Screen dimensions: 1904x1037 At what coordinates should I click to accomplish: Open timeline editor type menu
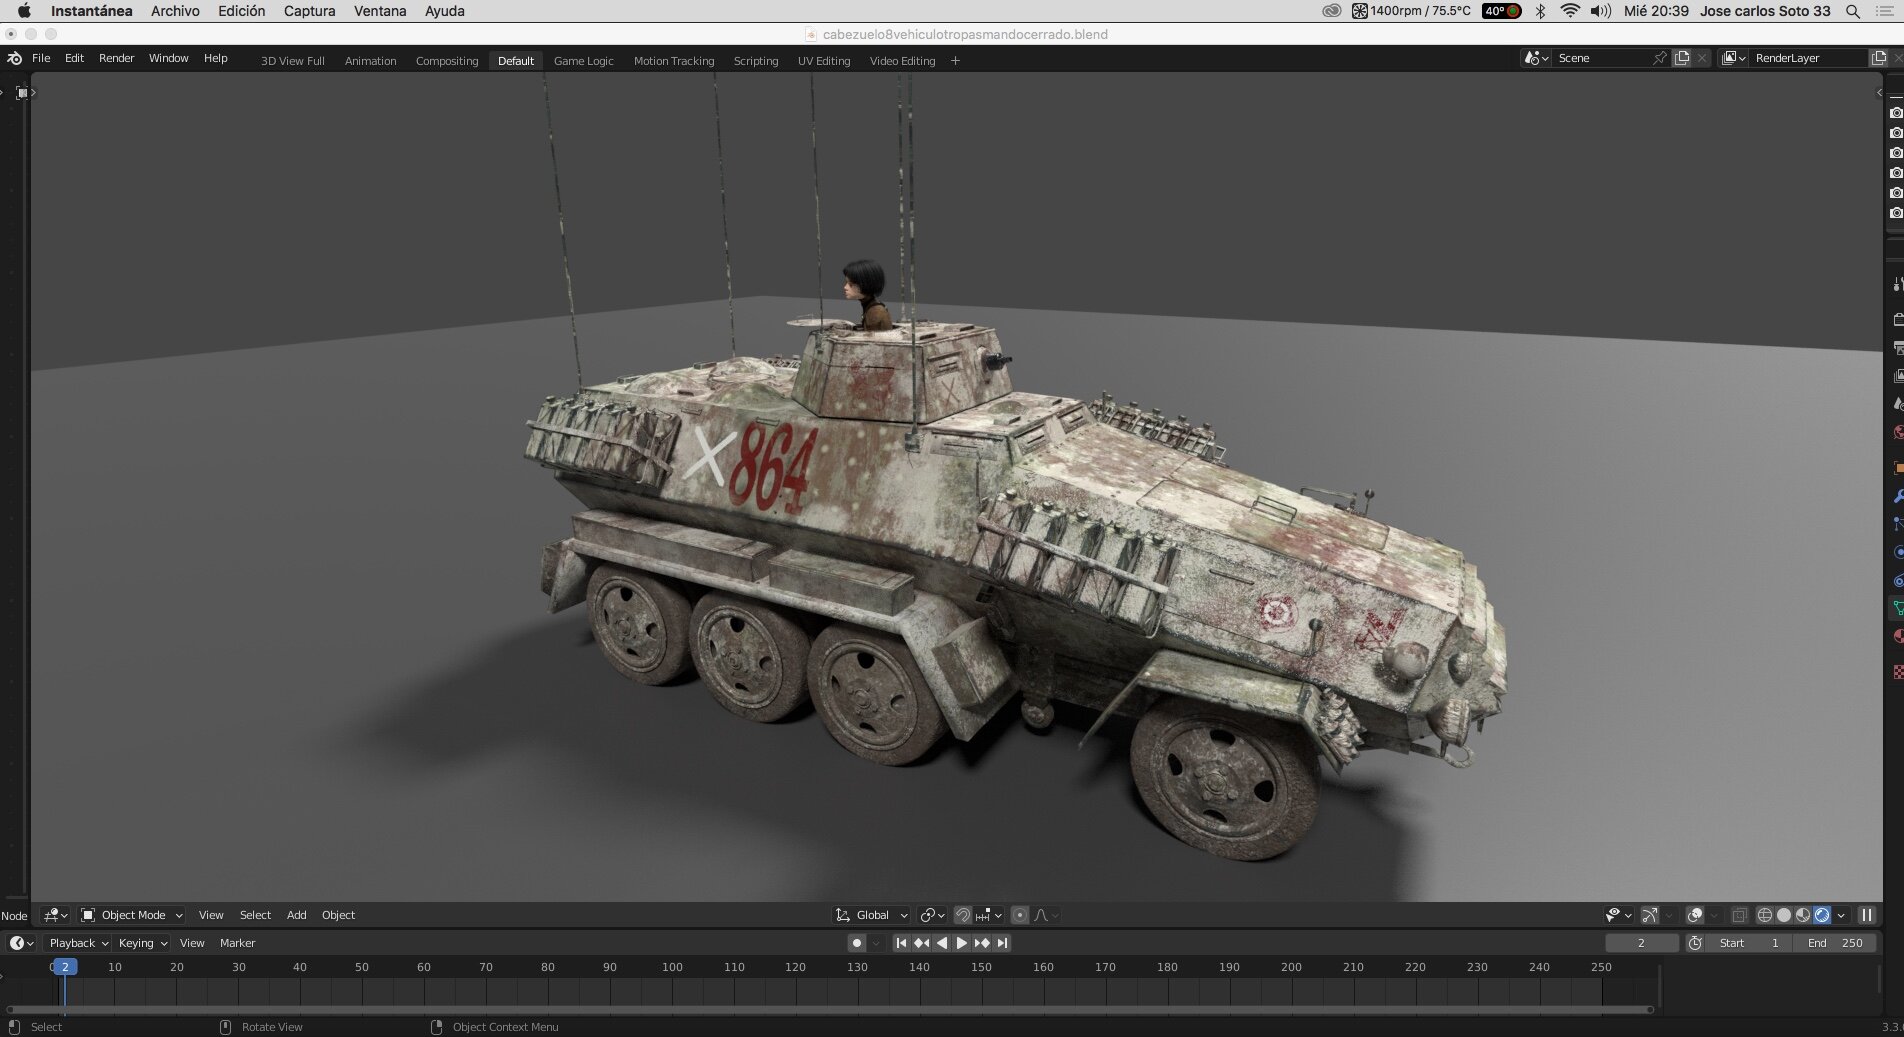pyautogui.click(x=22, y=943)
